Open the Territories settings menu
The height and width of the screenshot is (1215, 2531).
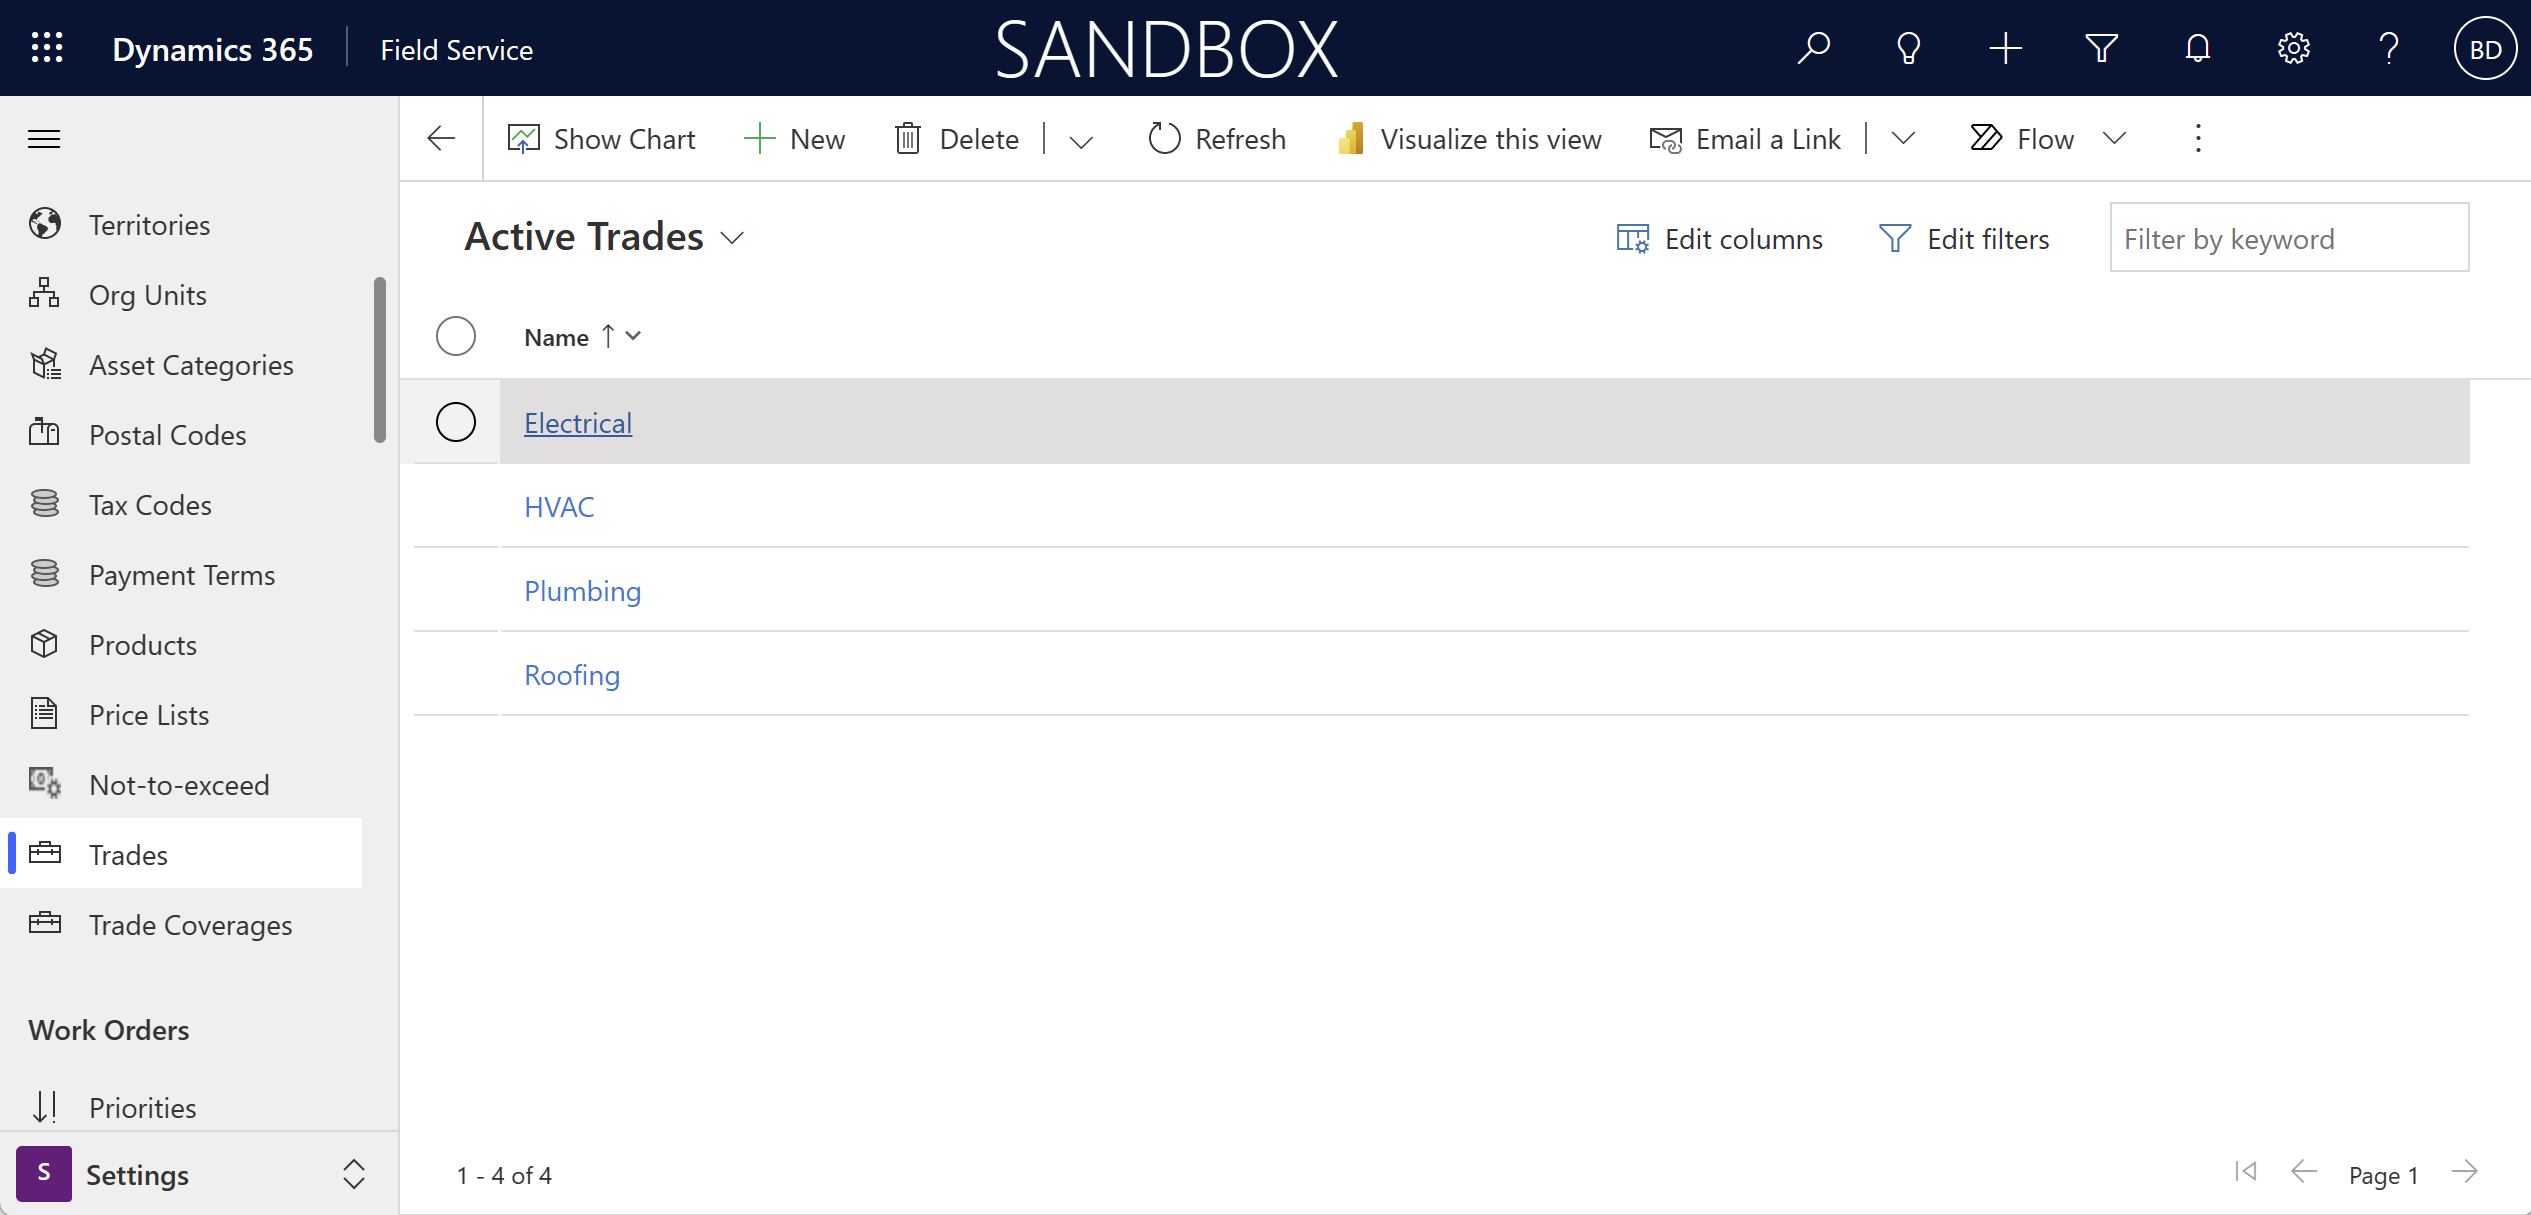pyautogui.click(x=150, y=223)
